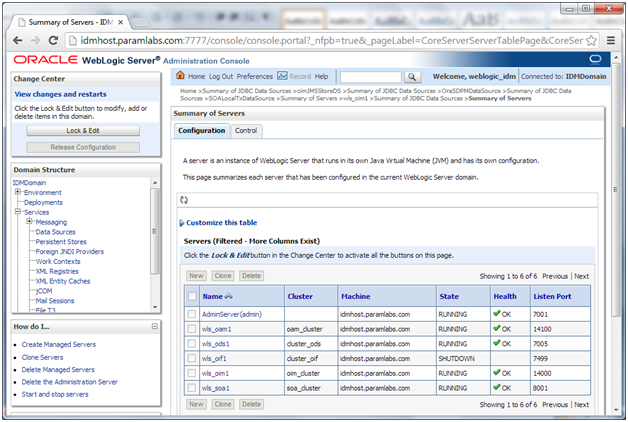Switch to the Control tab
The width and height of the screenshot is (628, 422).
246,131
